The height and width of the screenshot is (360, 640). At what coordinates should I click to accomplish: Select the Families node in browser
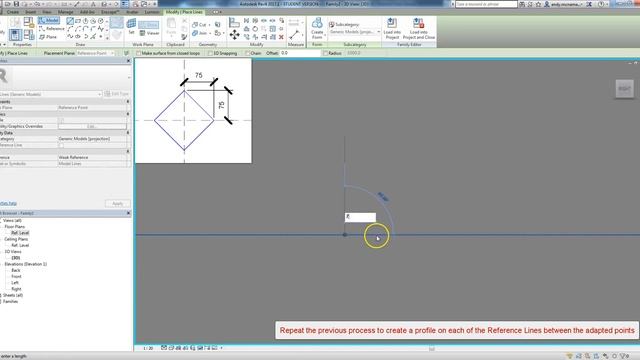point(11,301)
